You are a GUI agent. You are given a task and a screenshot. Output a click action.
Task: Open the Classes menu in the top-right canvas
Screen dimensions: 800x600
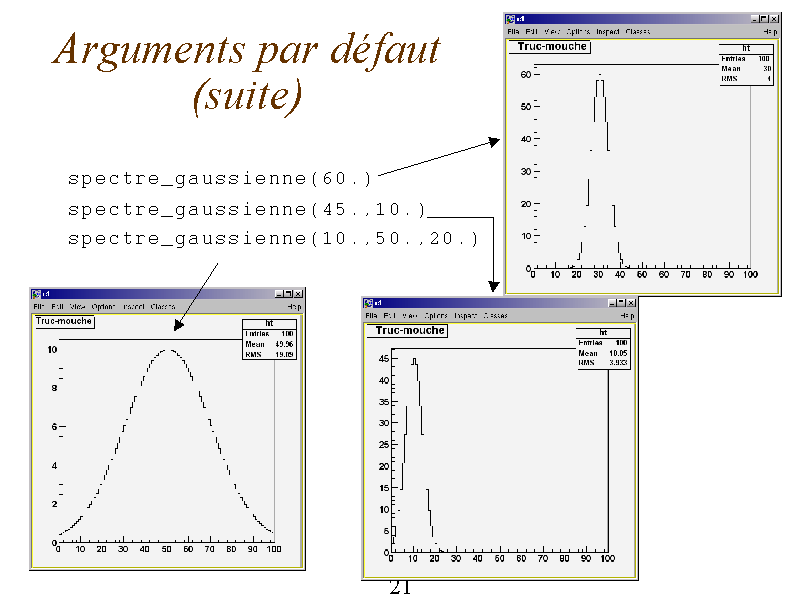tap(637, 32)
